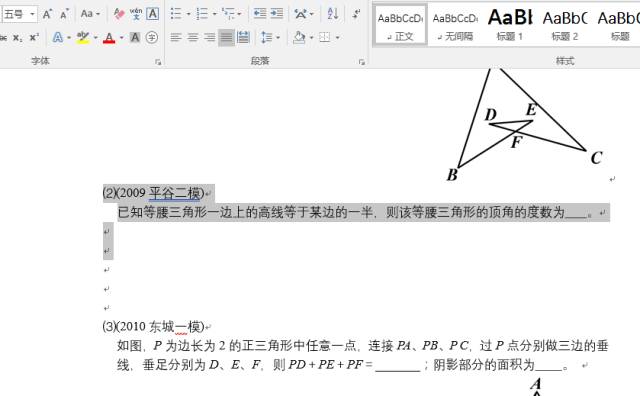
Task: Open line and paragraph spacing options
Action: [269, 38]
